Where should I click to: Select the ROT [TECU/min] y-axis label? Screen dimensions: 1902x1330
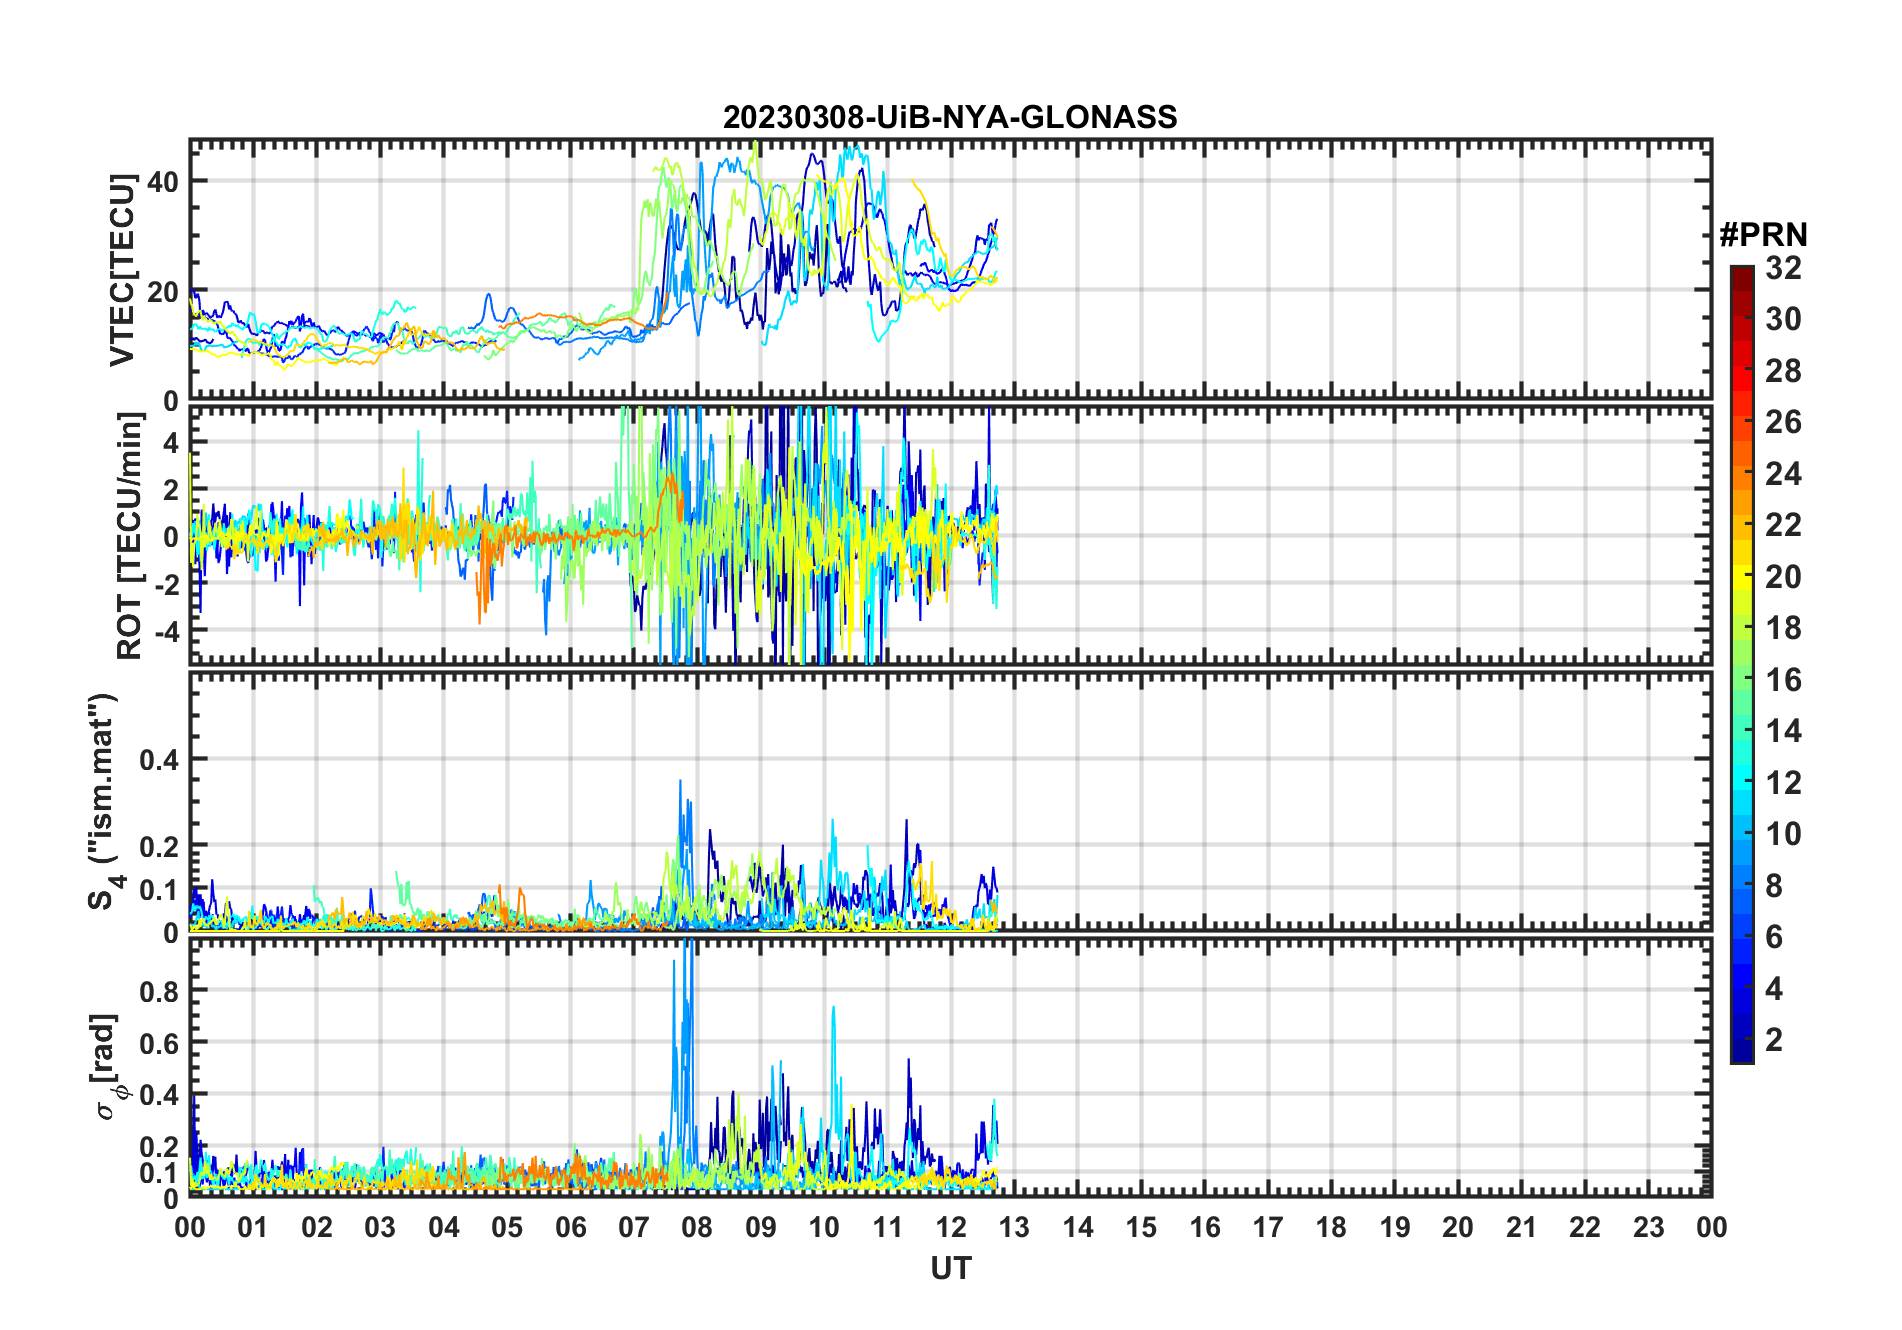[x=129, y=535]
